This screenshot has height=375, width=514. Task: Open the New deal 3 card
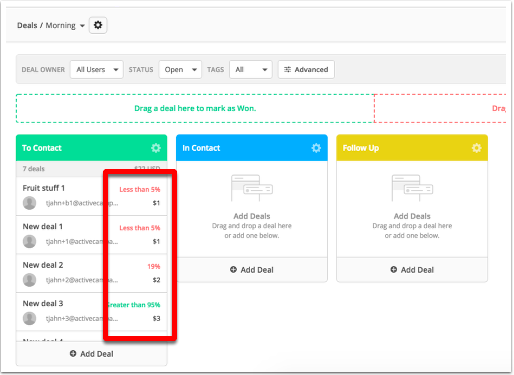(43, 303)
